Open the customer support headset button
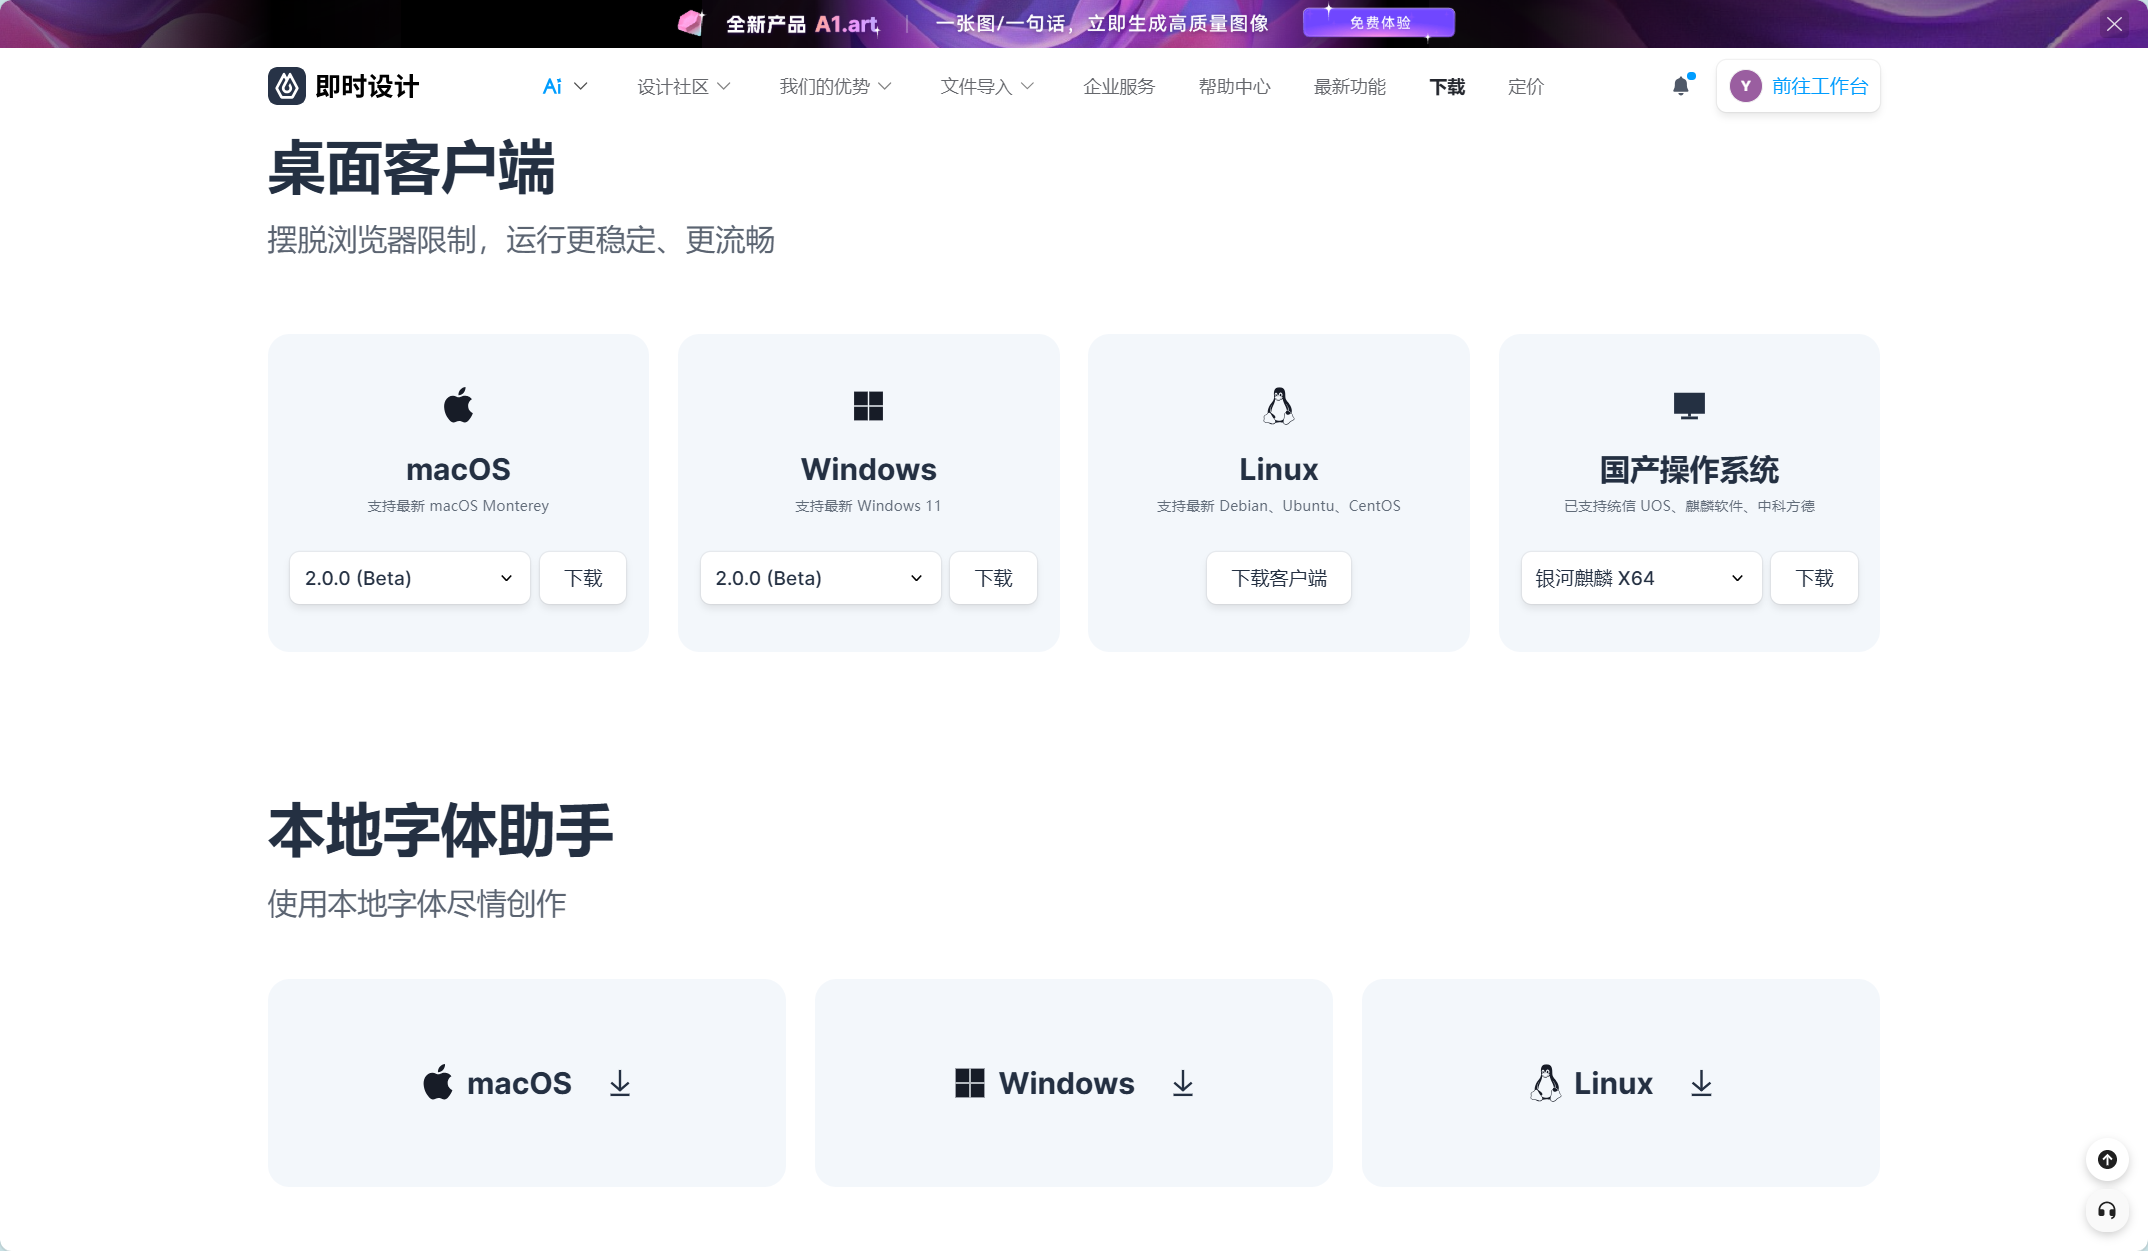Screen dimensions: 2148x1251 pos(2107,1211)
